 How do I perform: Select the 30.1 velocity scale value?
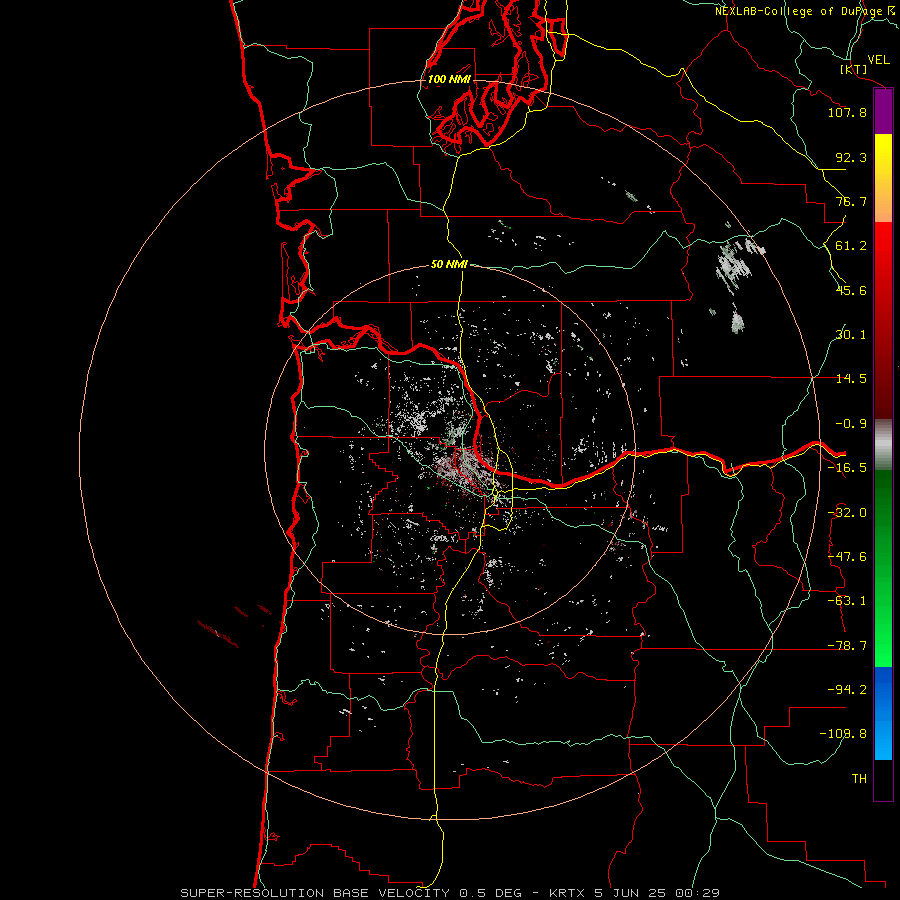click(851, 335)
